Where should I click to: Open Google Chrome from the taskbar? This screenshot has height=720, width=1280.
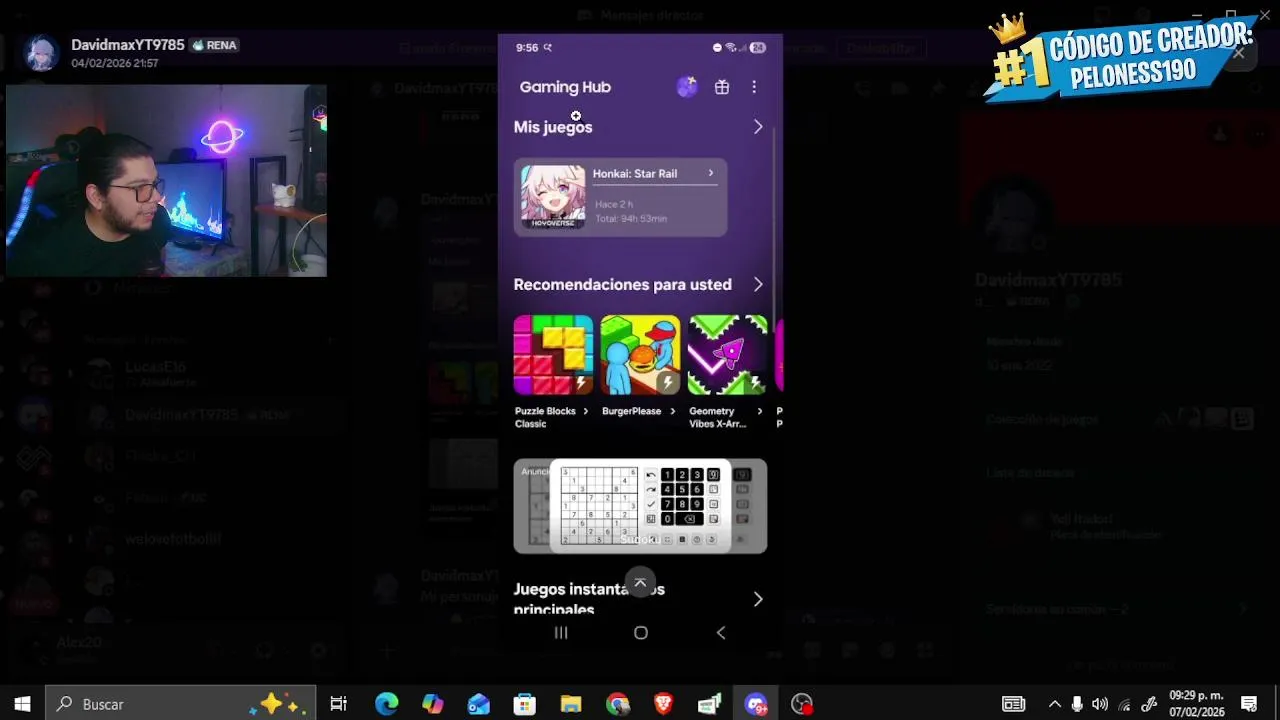(x=618, y=704)
